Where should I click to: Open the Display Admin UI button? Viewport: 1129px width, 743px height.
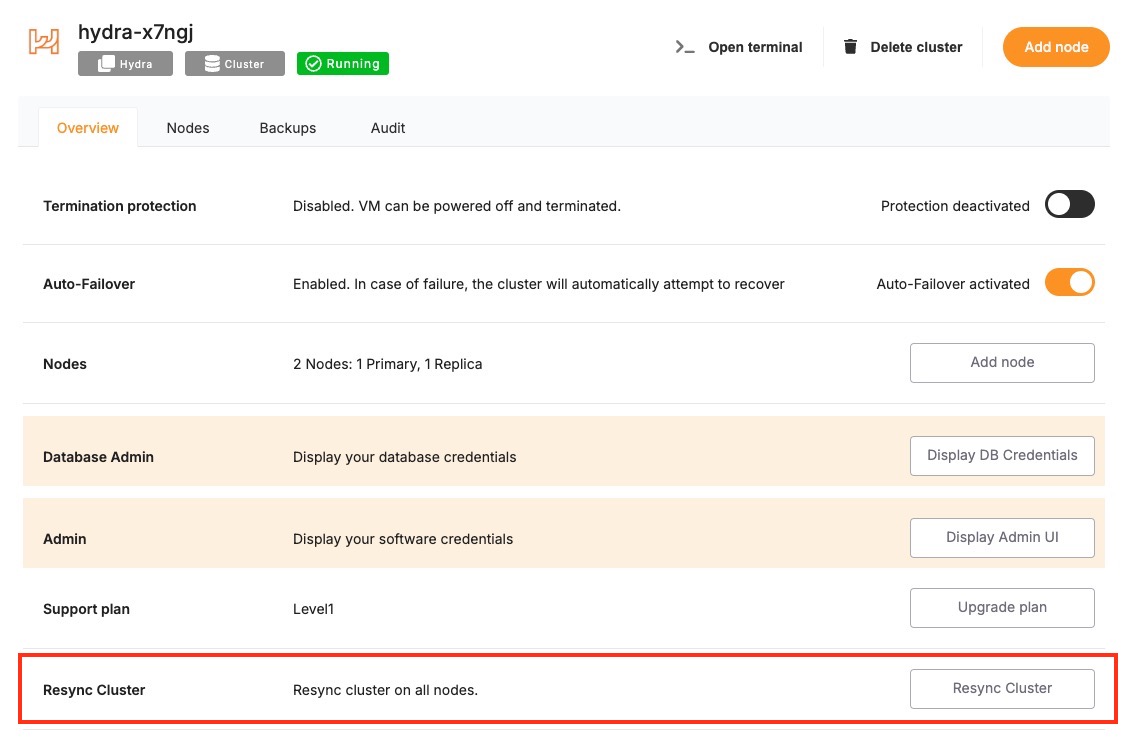point(1002,538)
